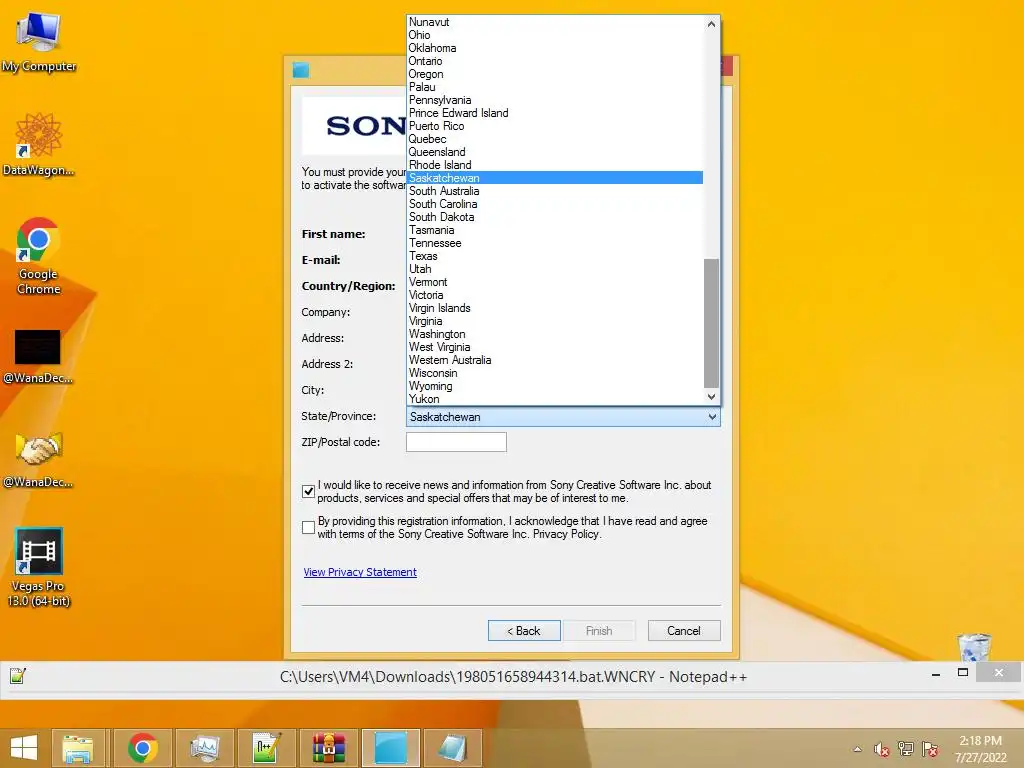
Task: Select Prince Edward Island from the list
Action: 554,113
